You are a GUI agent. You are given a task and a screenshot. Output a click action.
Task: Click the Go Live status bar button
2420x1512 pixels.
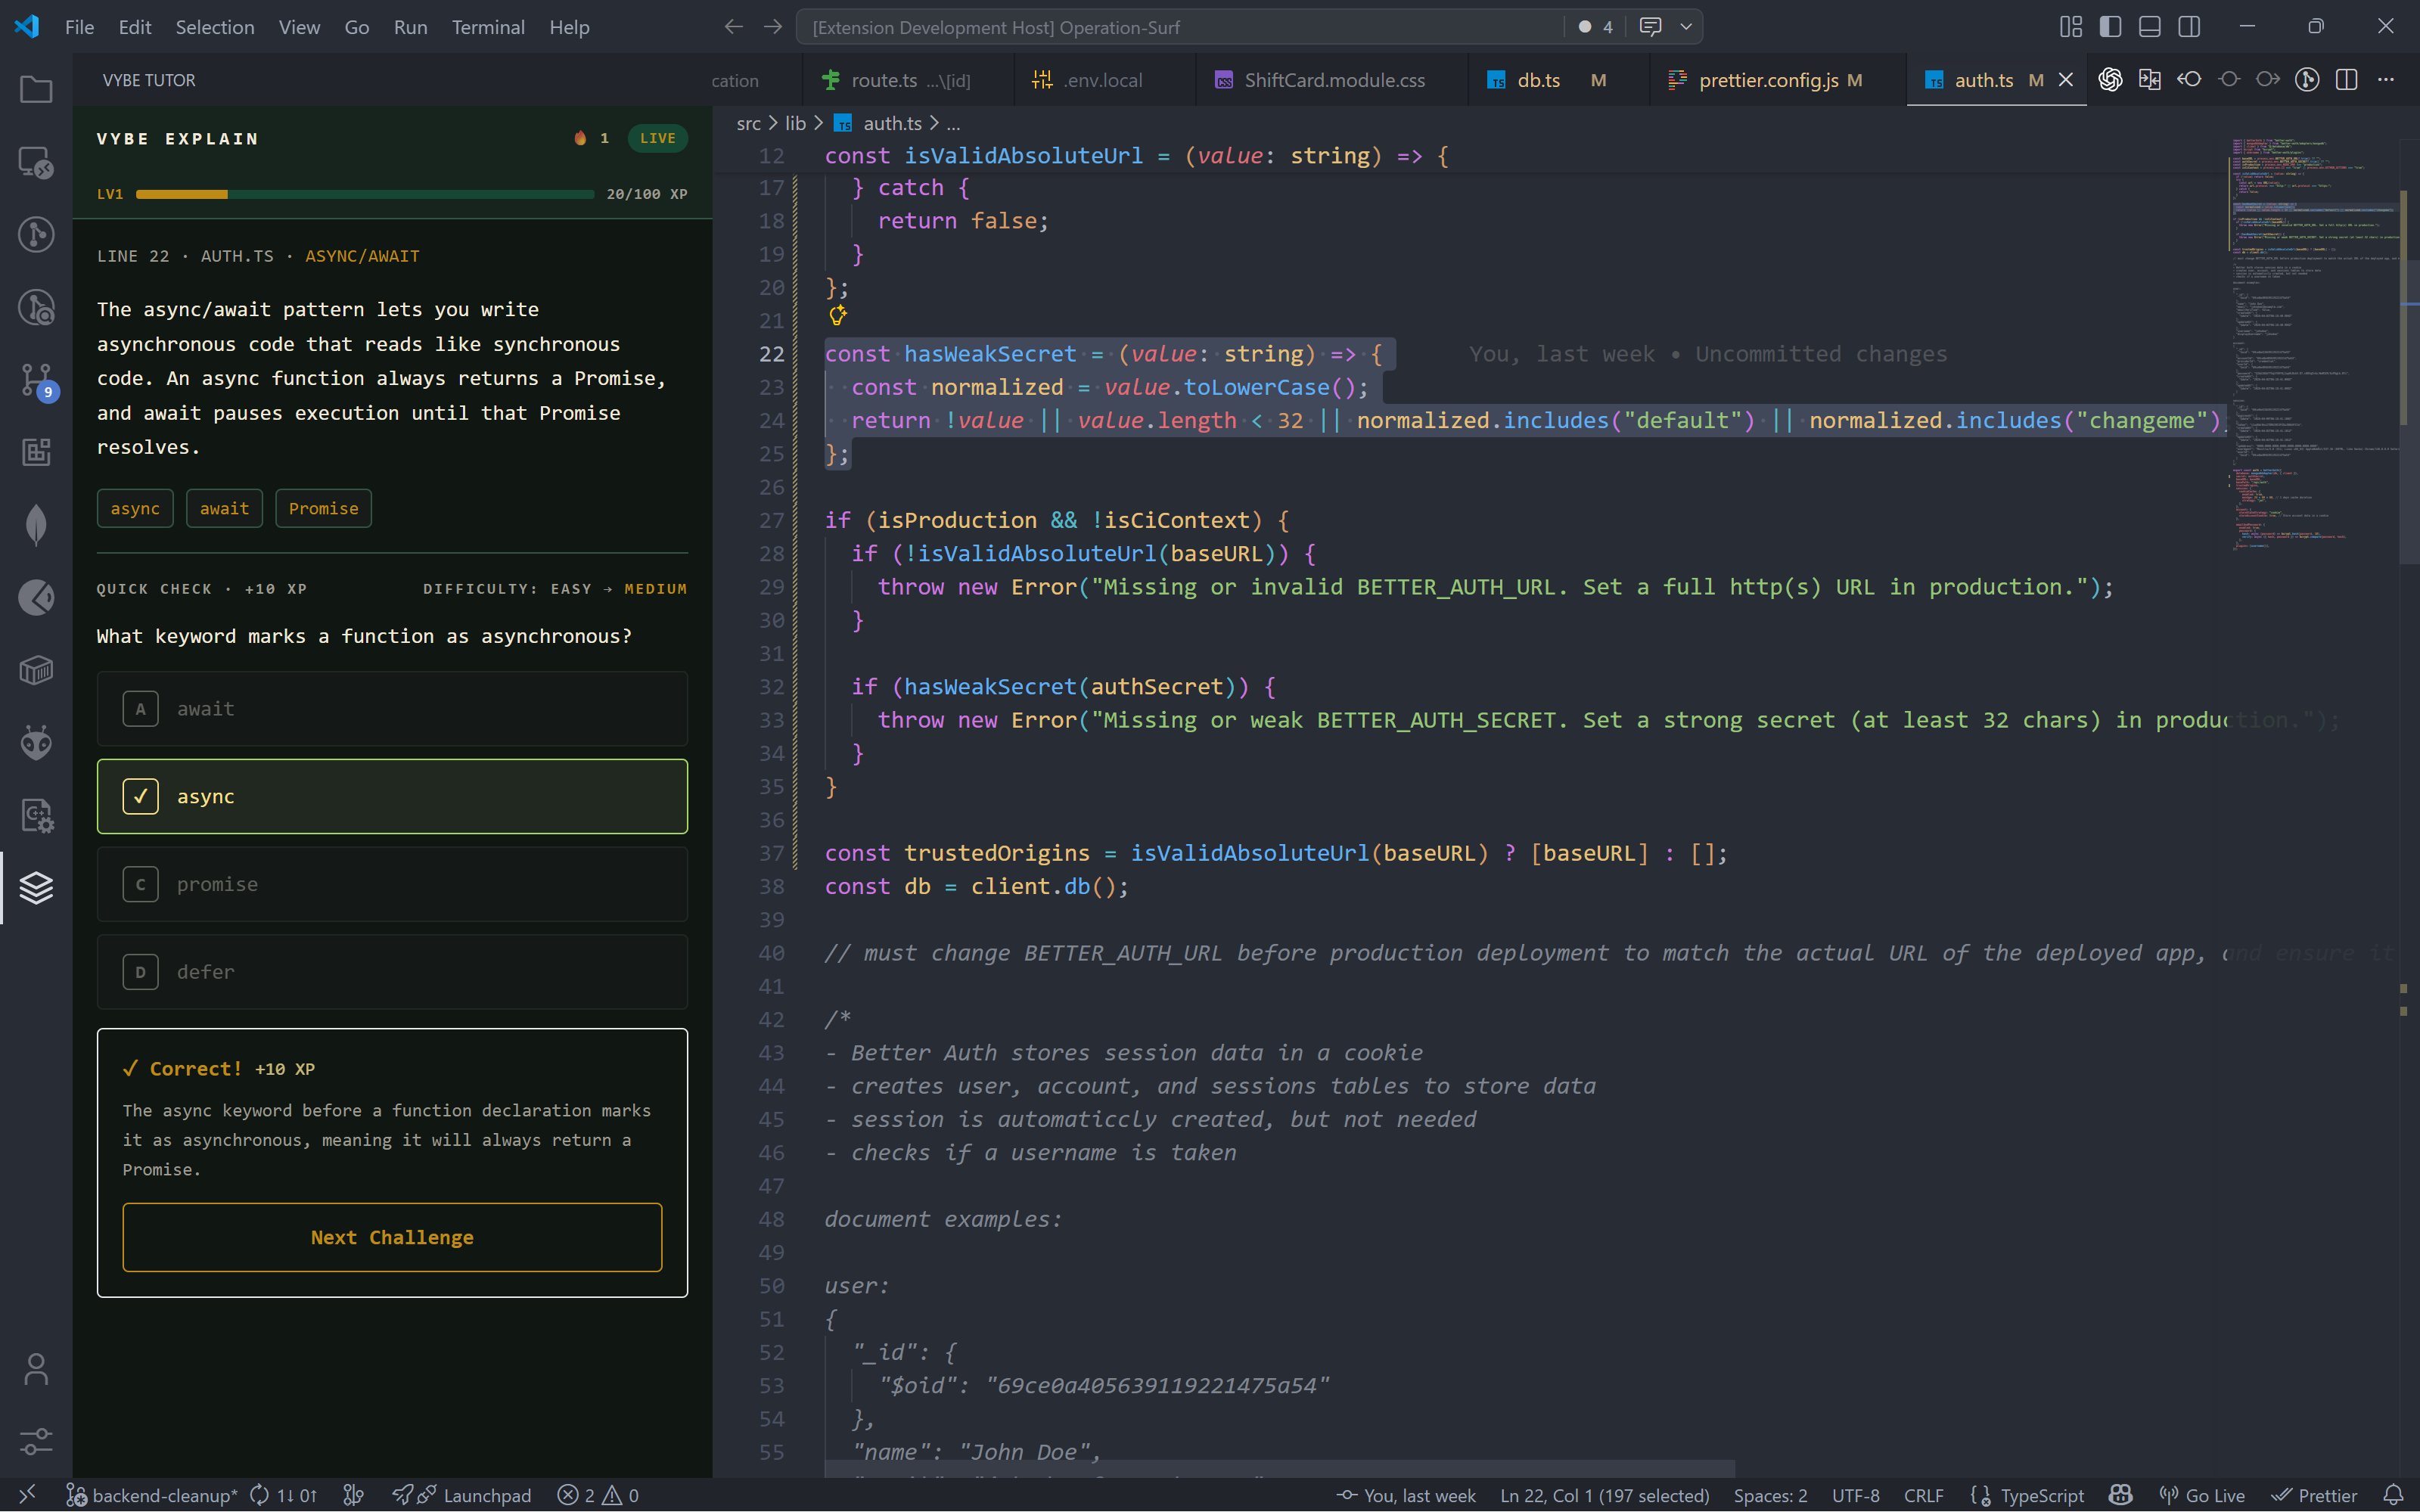click(2202, 1495)
